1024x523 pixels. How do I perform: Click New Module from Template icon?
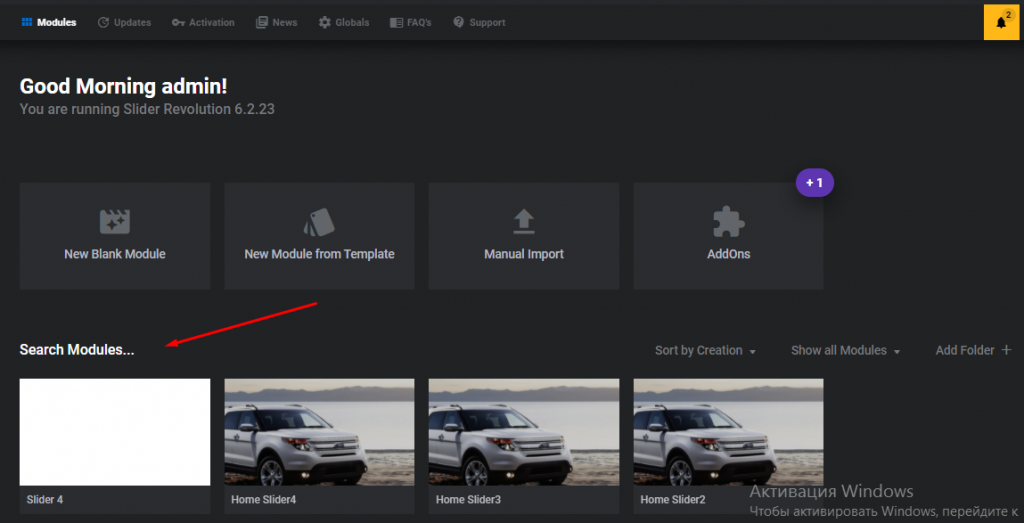[319, 222]
